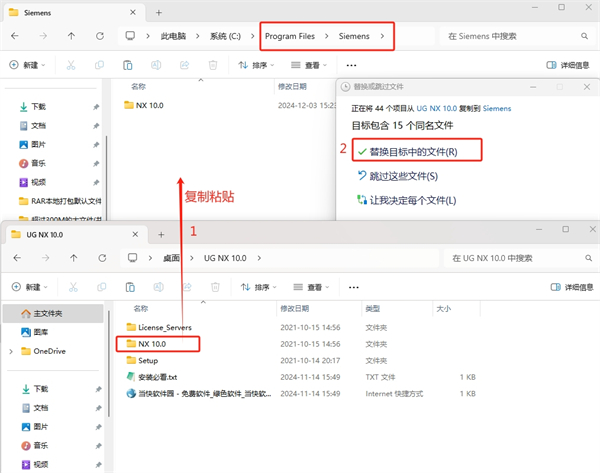Click the share icon in UG NX 10.0 toolbar
Image resolution: width=600 pixels, height=473 pixels.
185,286
